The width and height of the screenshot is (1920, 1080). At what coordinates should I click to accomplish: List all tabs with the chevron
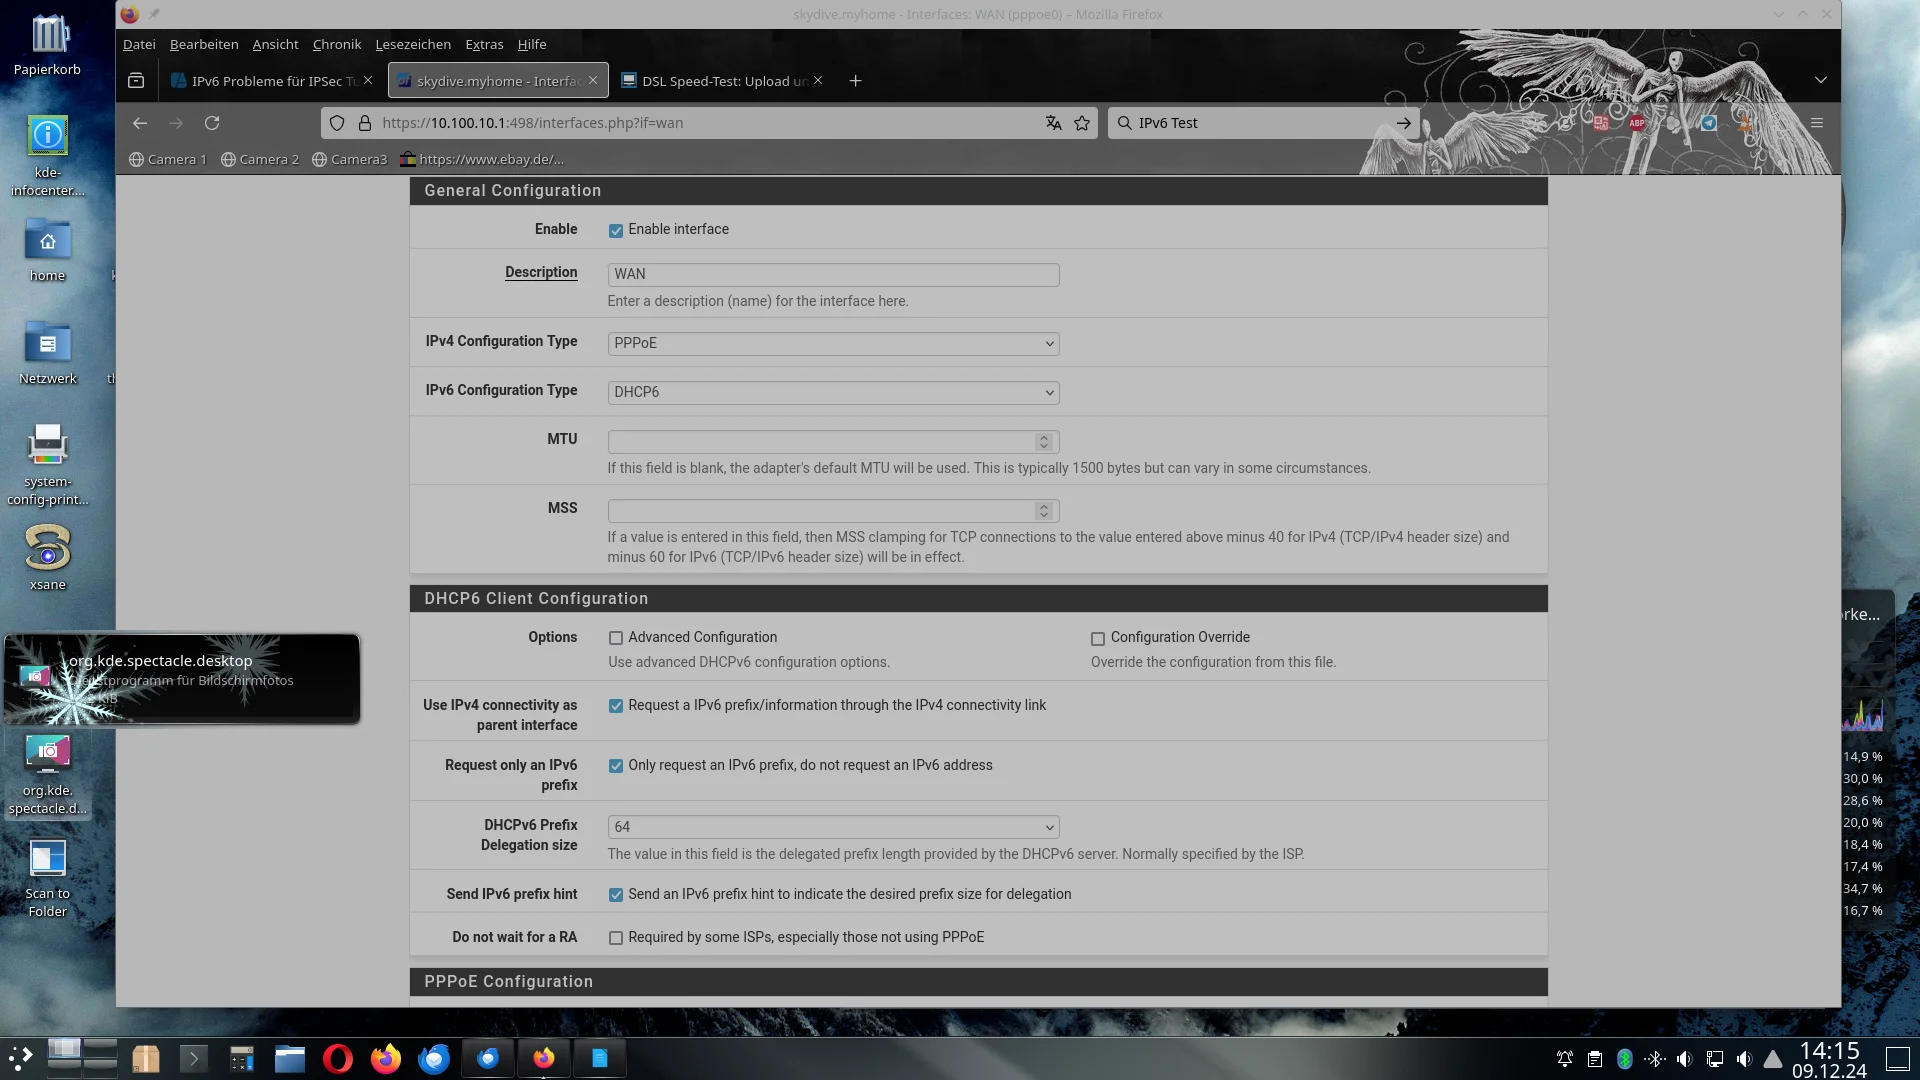coord(1821,80)
